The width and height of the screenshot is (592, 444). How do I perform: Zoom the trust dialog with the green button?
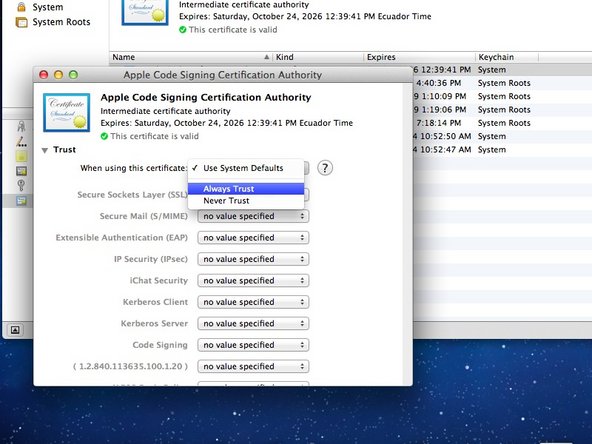point(73,75)
